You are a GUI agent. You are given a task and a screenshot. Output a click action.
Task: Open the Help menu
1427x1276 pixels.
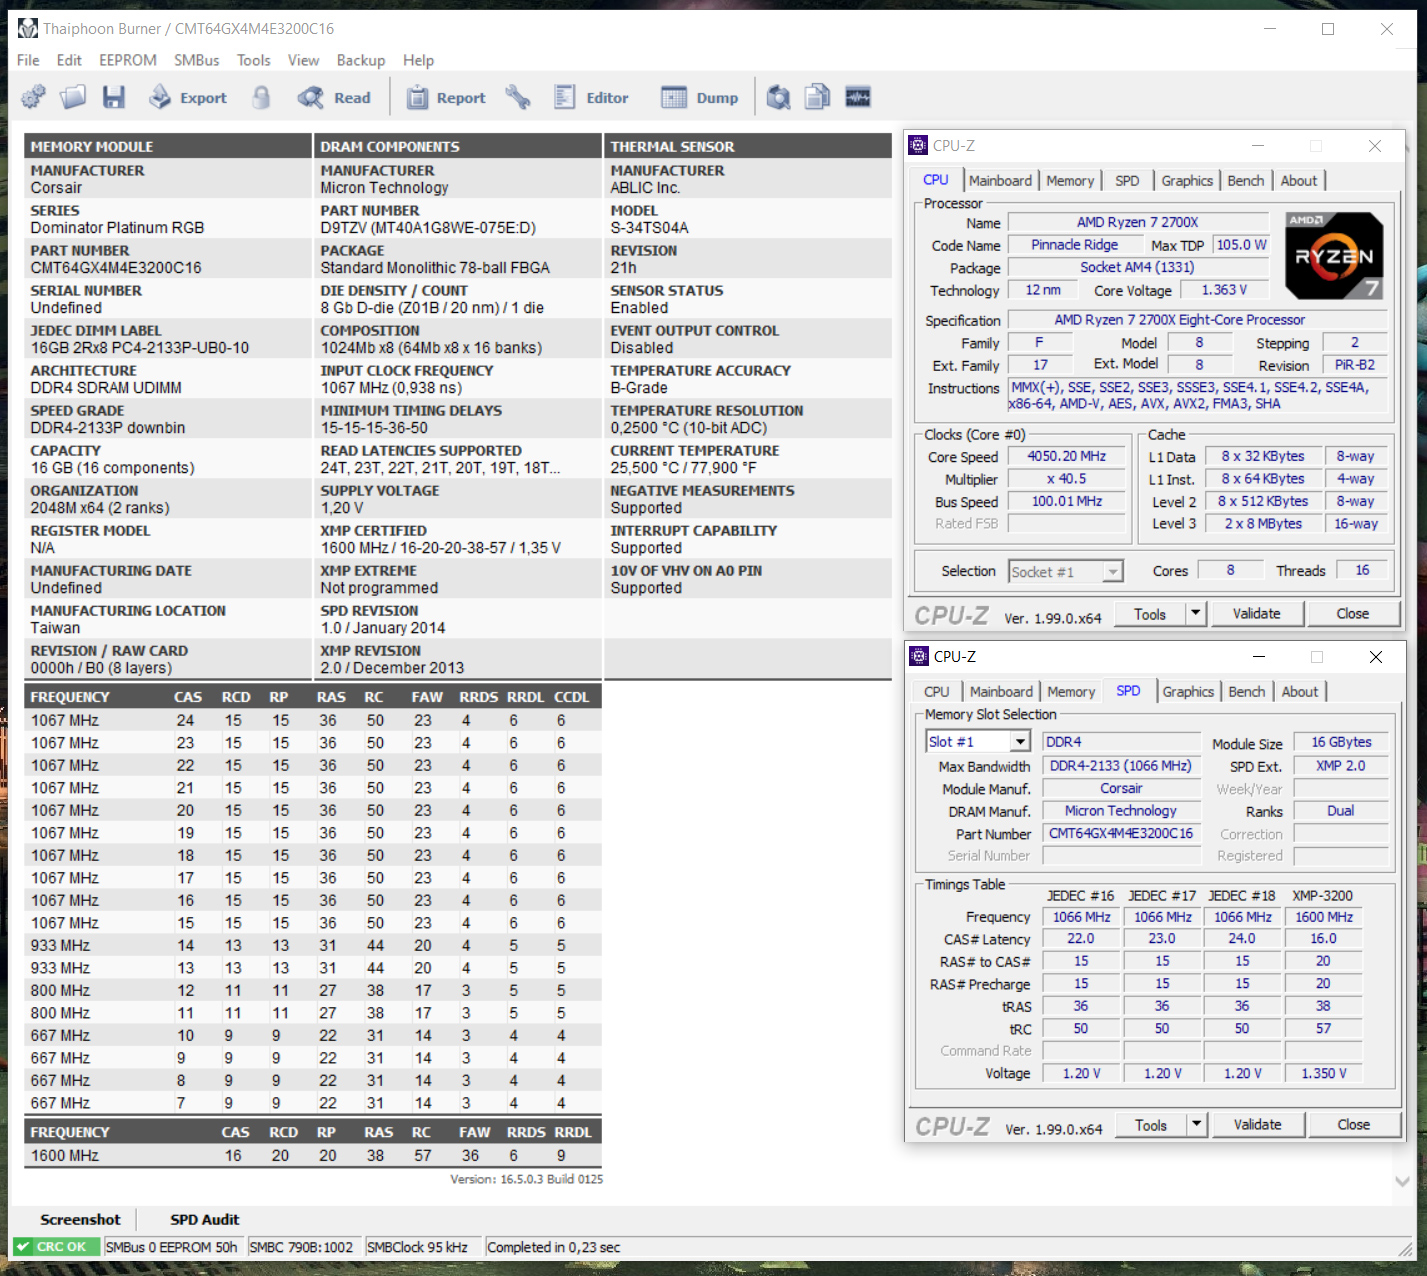point(418,60)
